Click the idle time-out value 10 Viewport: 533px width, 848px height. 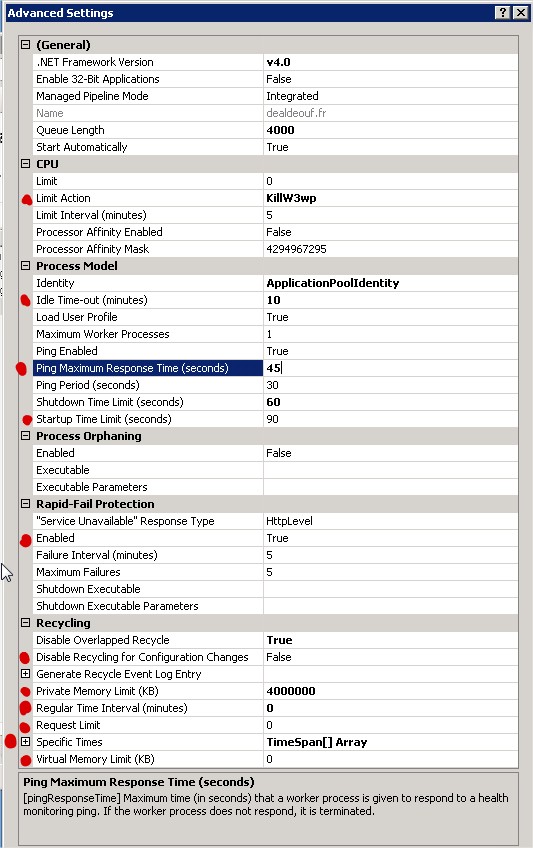tap(390, 300)
